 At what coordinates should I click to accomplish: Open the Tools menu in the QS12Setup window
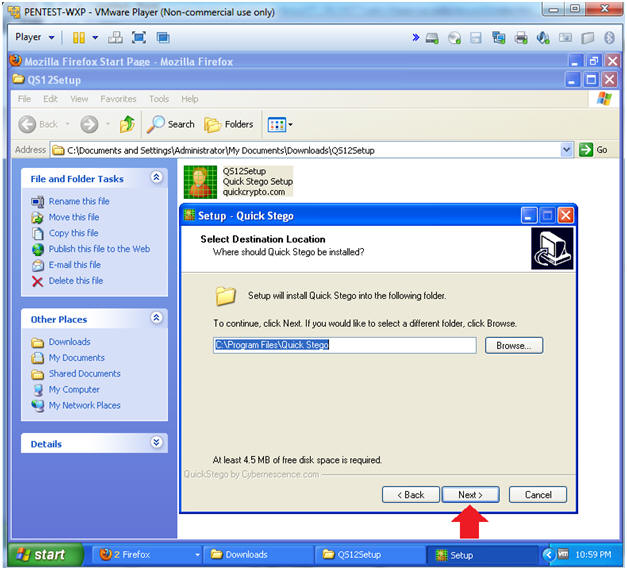[159, 99]
